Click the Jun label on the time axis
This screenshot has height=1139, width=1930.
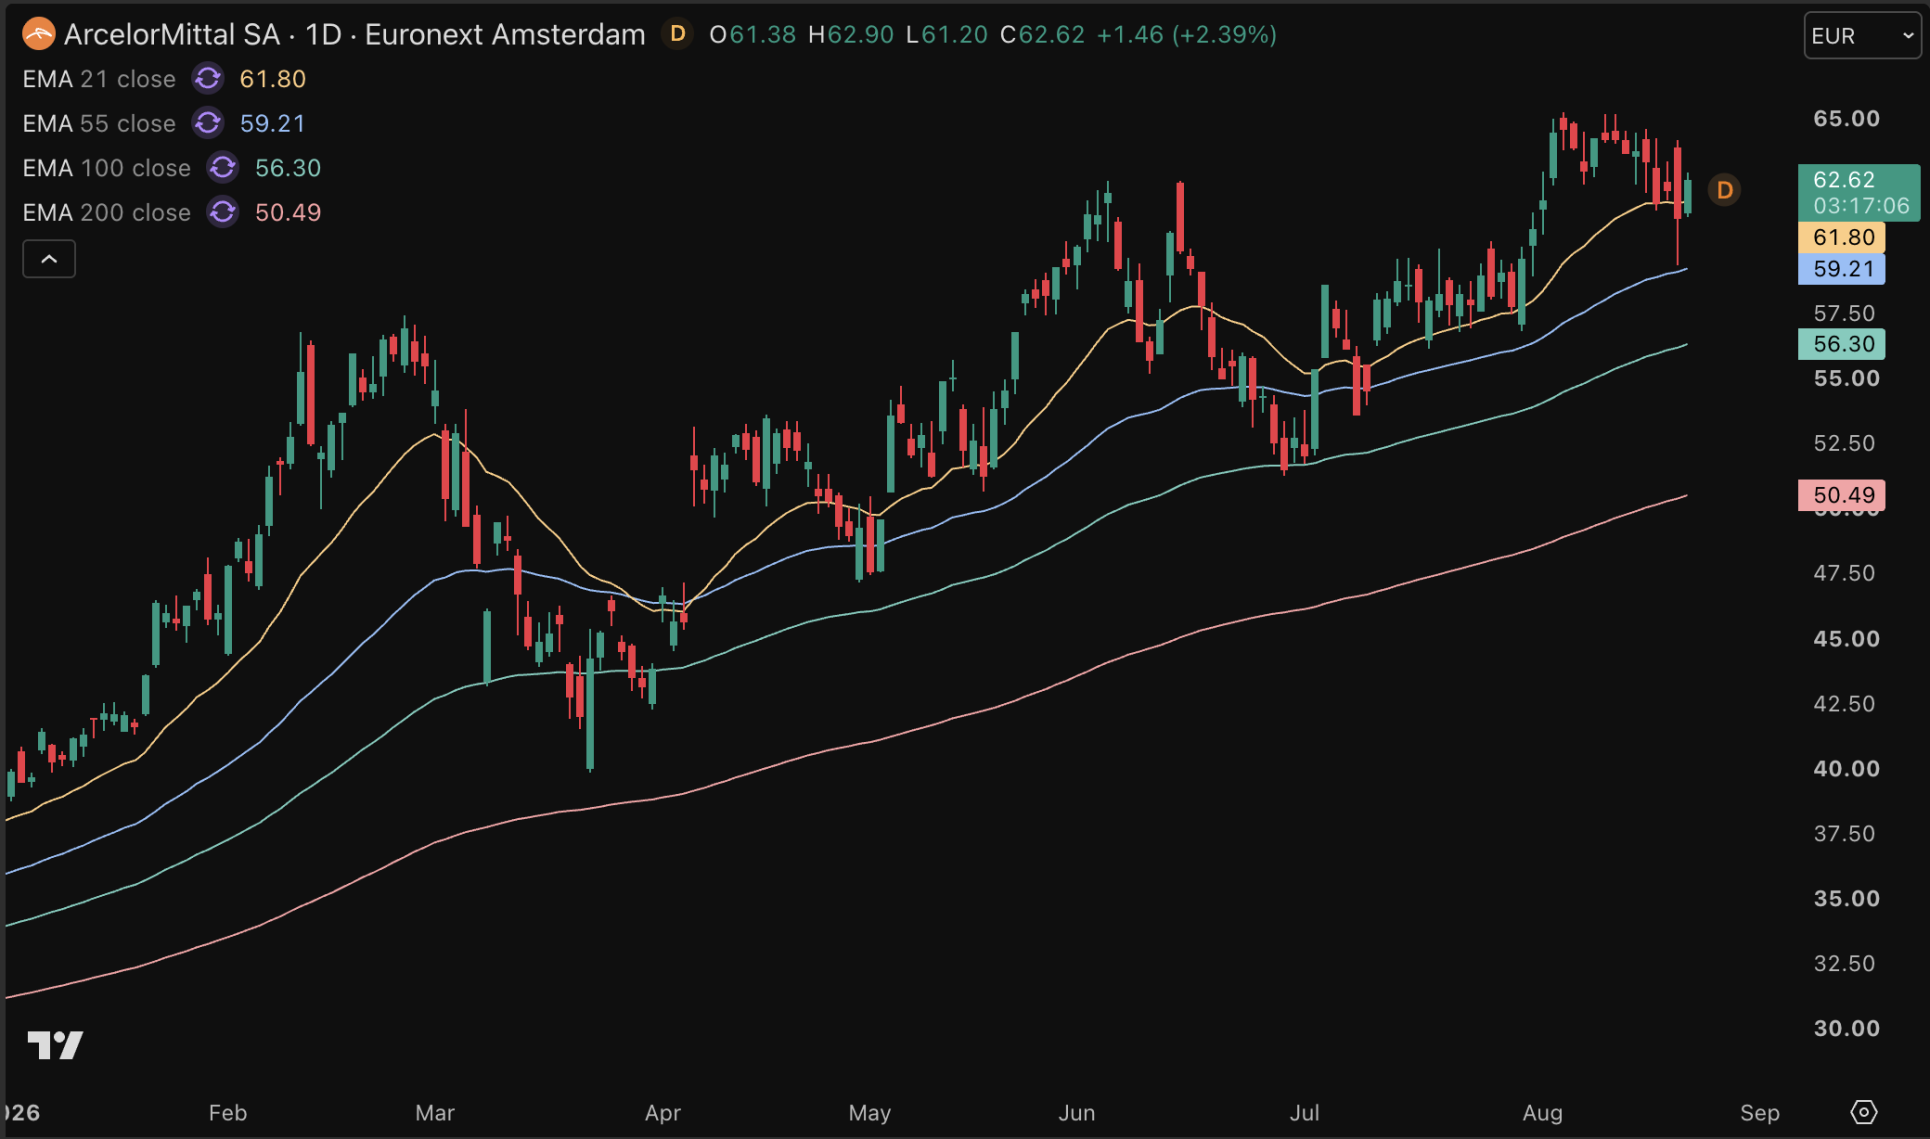coord(1077,1112)
